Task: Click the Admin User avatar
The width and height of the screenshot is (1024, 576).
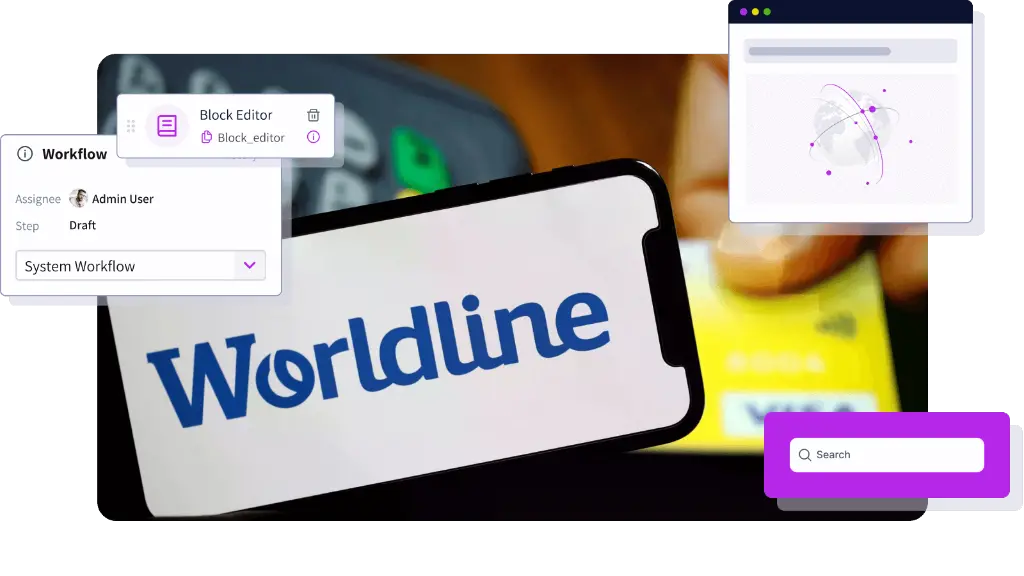Action: (x=79, y=198)
